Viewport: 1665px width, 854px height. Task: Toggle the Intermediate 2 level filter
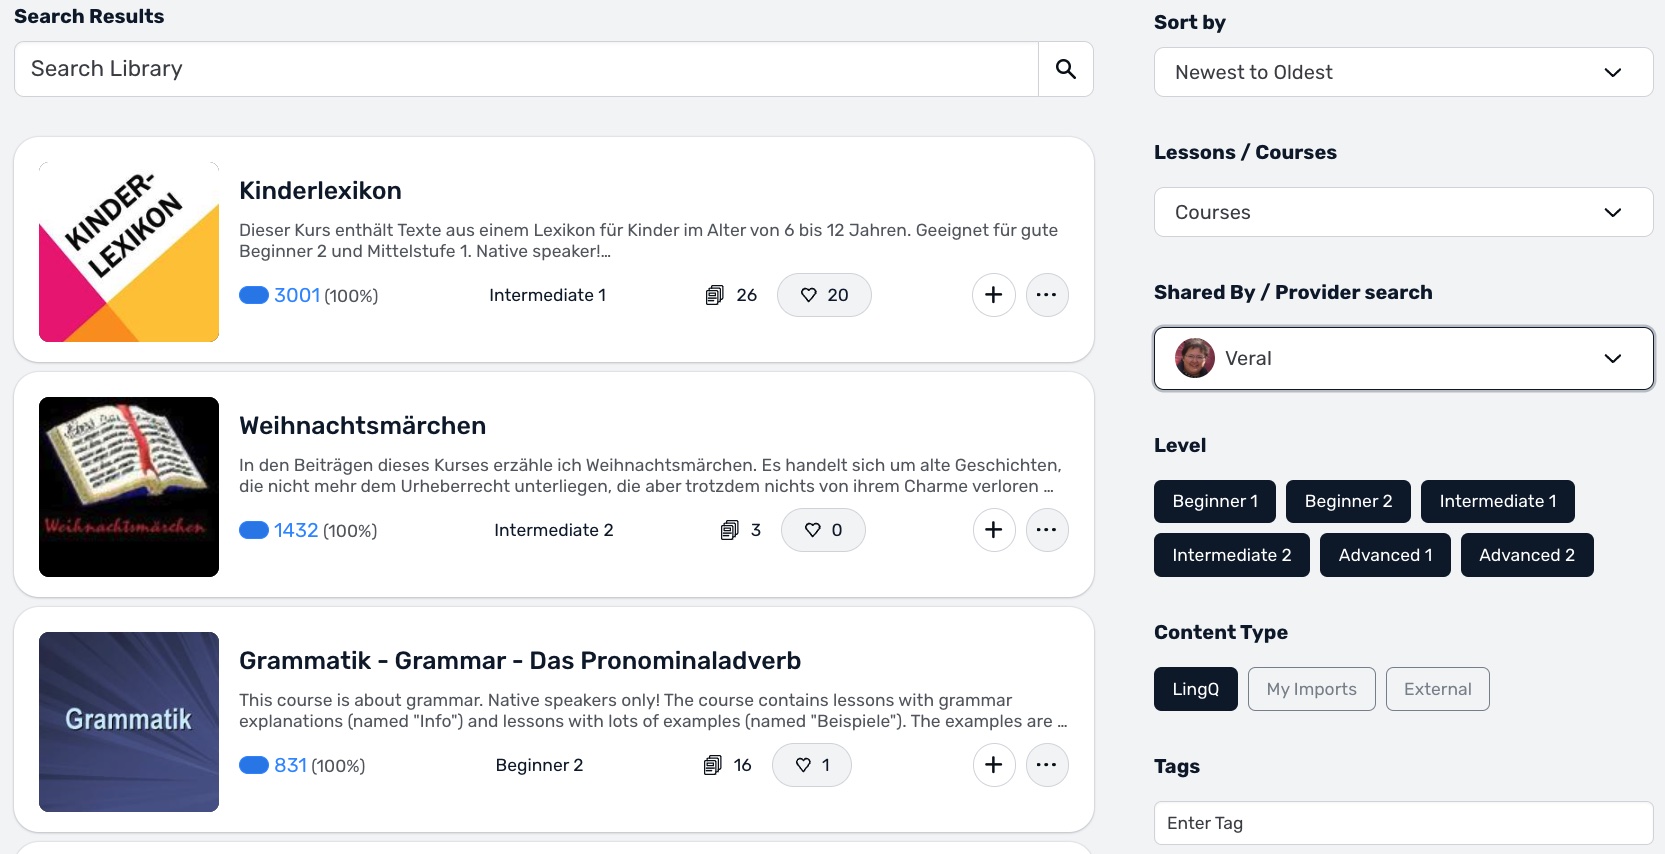tap(1232, 555)
